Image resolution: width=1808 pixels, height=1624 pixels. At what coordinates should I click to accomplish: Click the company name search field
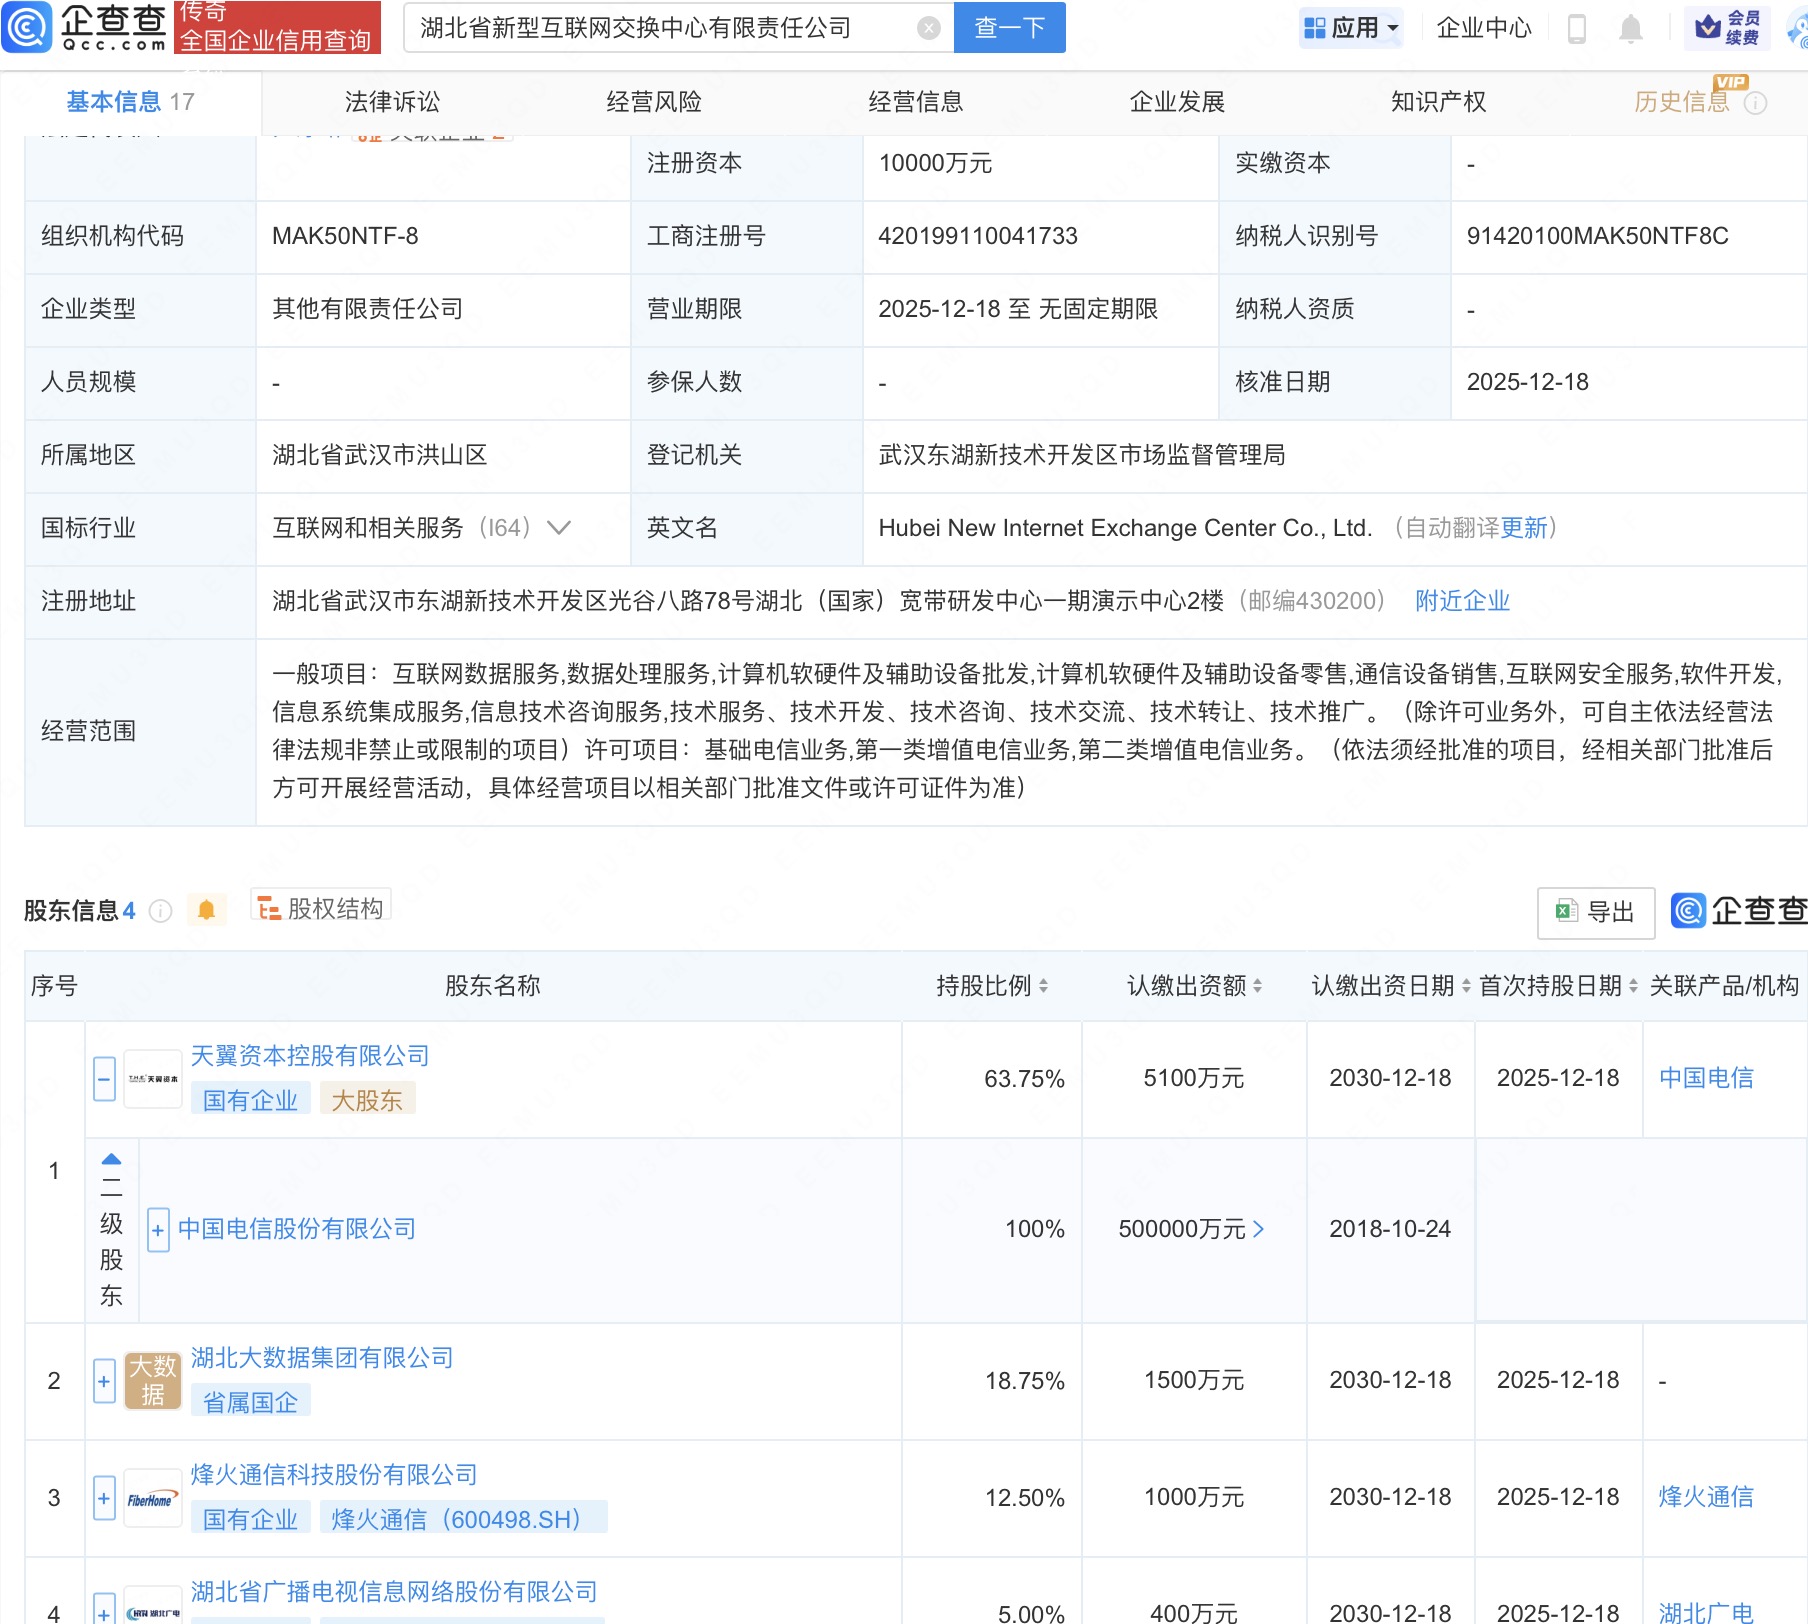point(660,28)
